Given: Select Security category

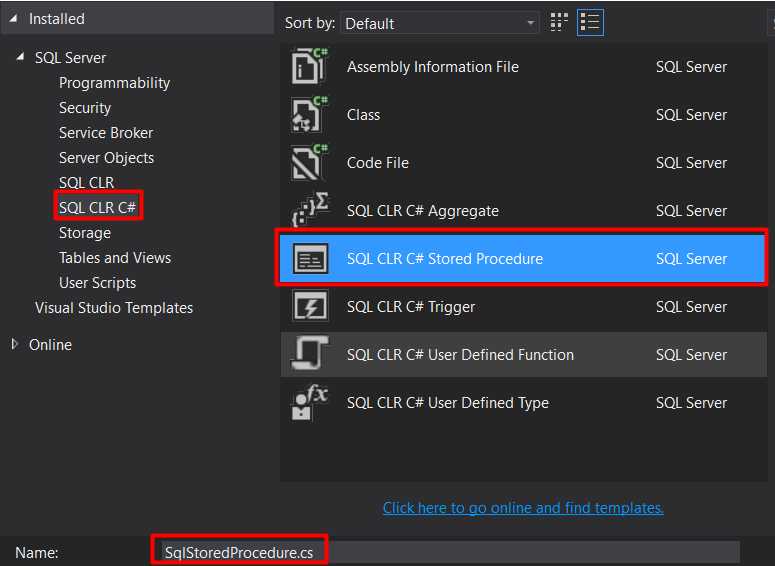Looking at the screenshot, I should click(85, 108).
